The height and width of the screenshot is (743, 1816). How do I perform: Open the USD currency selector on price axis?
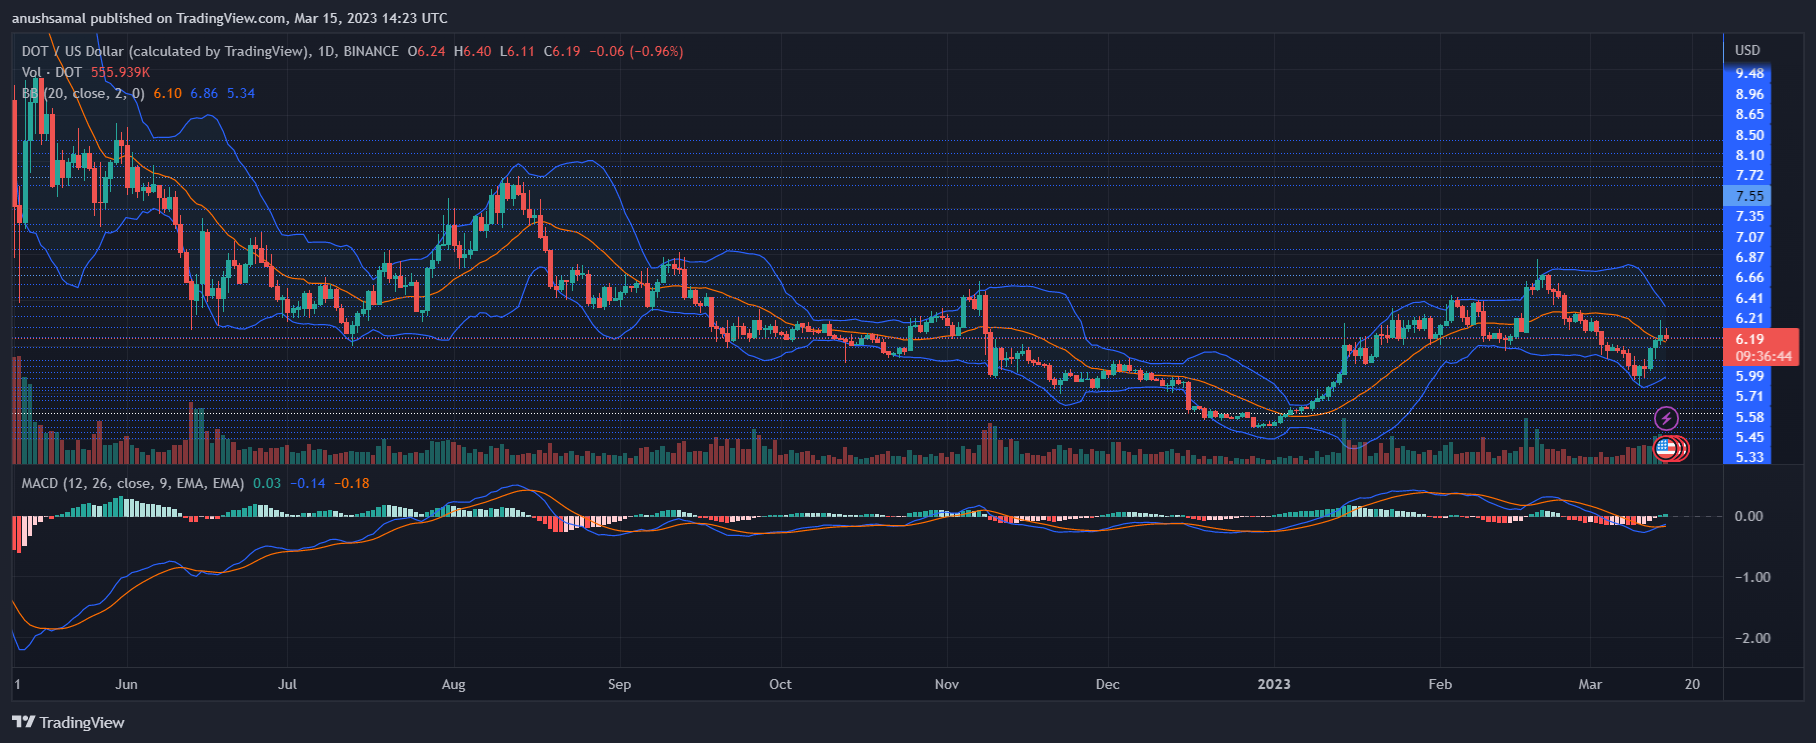pos(1747,50)
